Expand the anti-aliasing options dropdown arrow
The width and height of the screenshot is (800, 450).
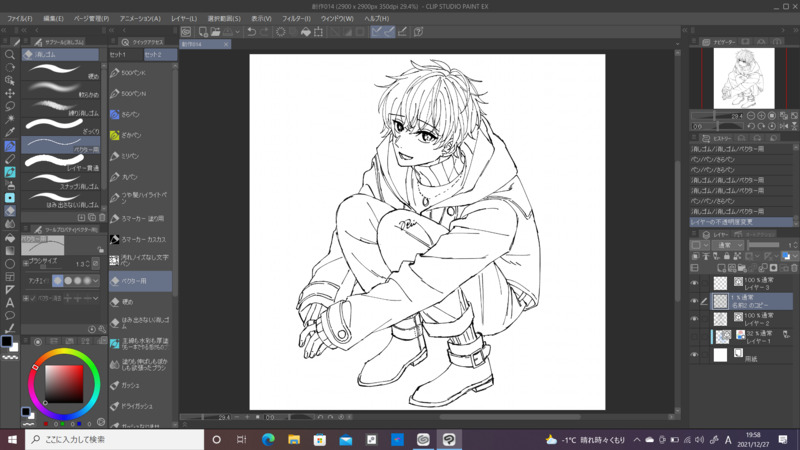(x=96, y=281)
